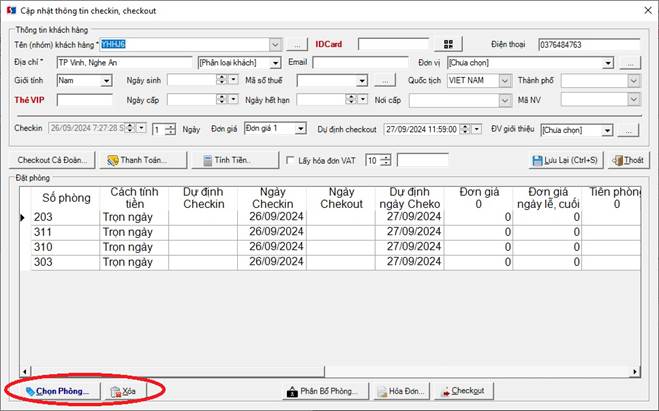Click the number of days stepper
Viewport: 659px width, 411px height.
tap(170, 129)
